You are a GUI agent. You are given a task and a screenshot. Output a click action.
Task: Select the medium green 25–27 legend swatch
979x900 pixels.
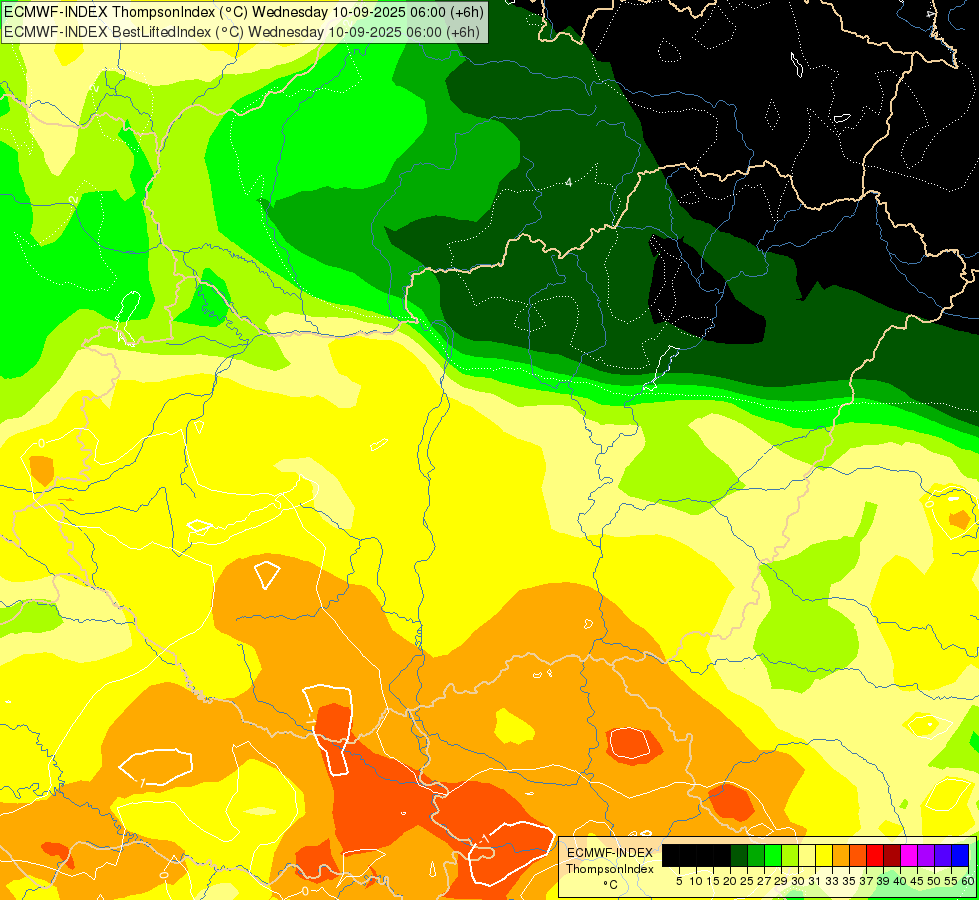click(x=755, y=855)
